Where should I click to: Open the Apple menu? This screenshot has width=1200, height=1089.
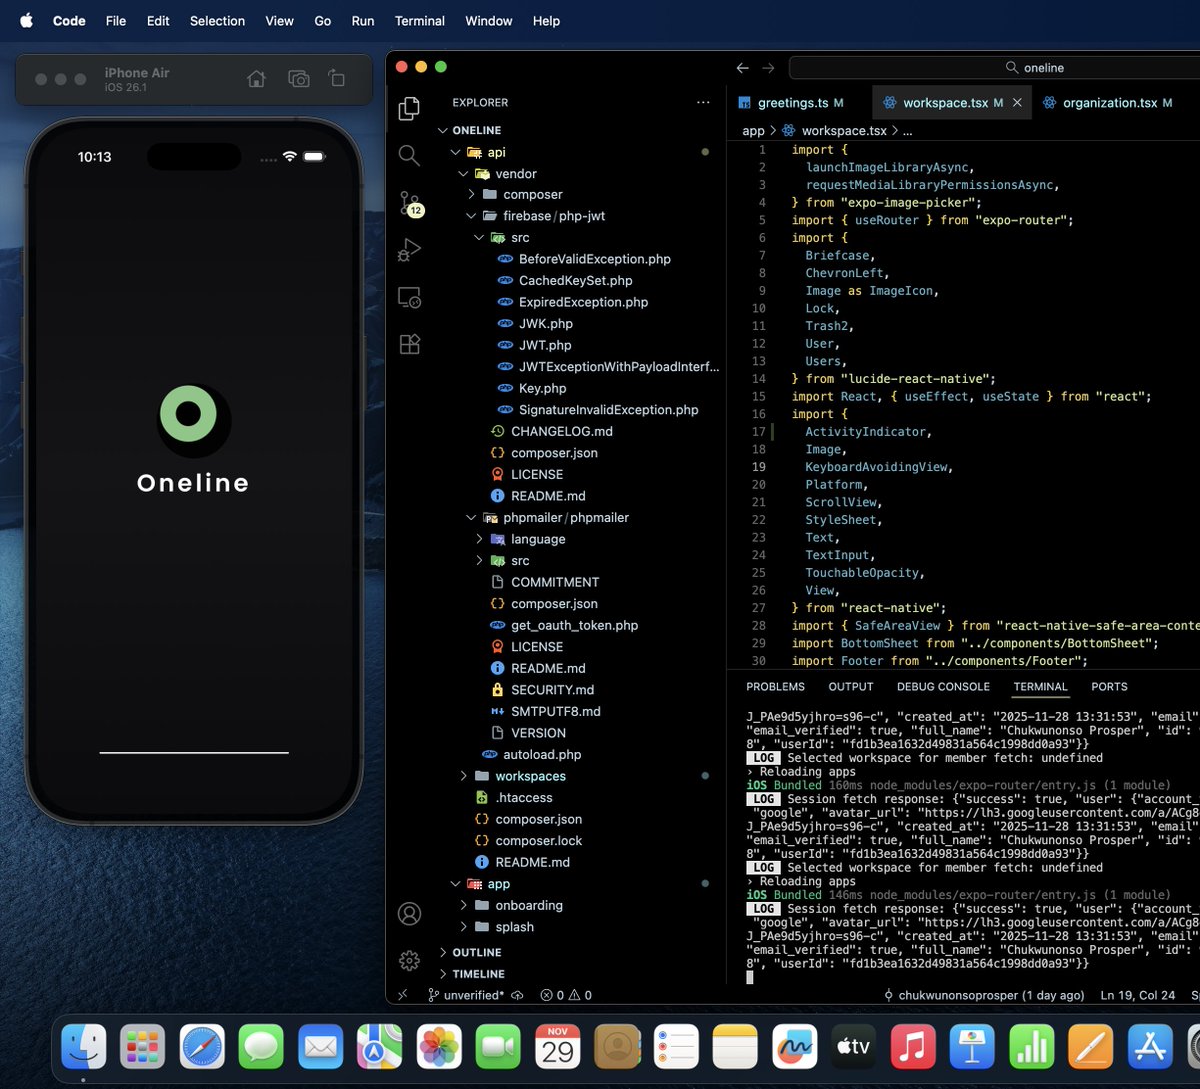[27, 20]
